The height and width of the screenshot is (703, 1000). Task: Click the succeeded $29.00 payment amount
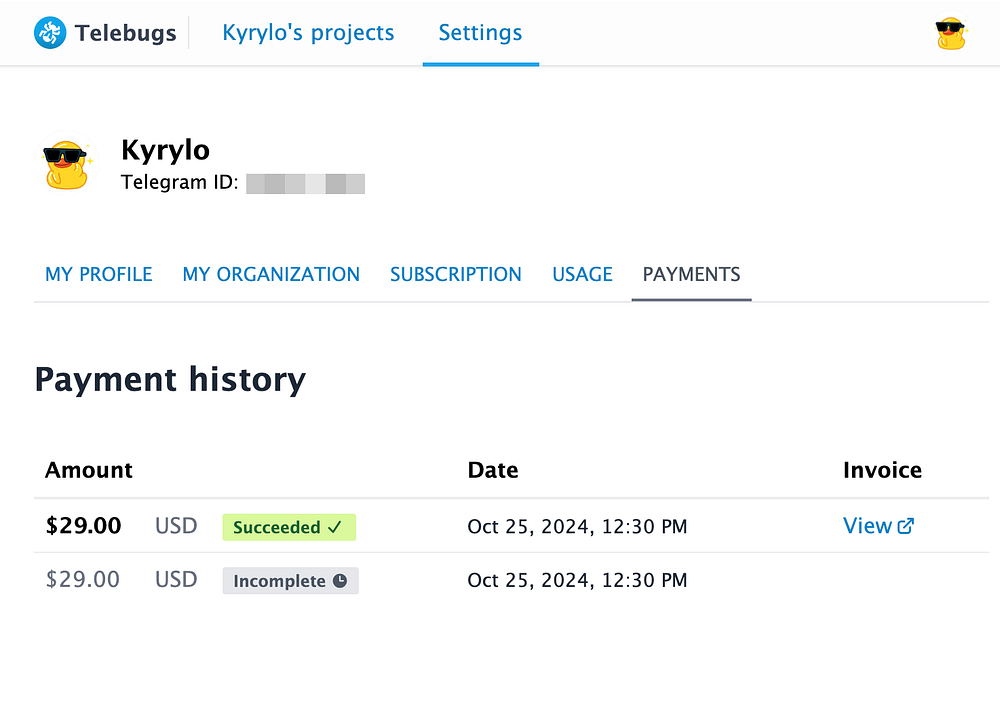pos(84,526)
